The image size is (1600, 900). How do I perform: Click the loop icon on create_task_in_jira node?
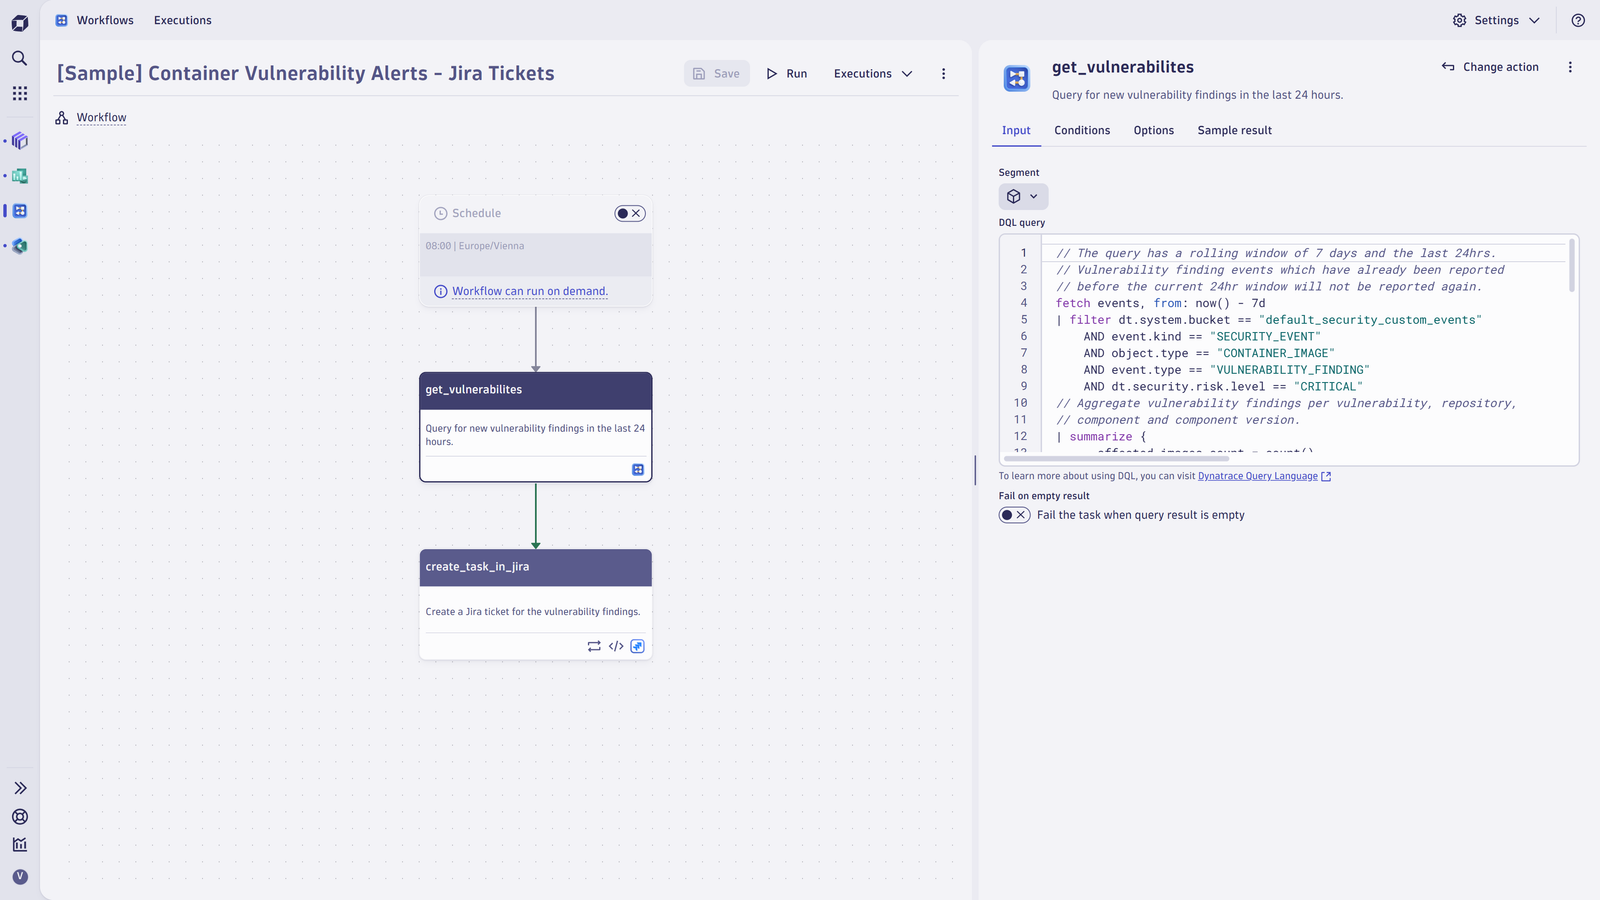pos(594,646)
